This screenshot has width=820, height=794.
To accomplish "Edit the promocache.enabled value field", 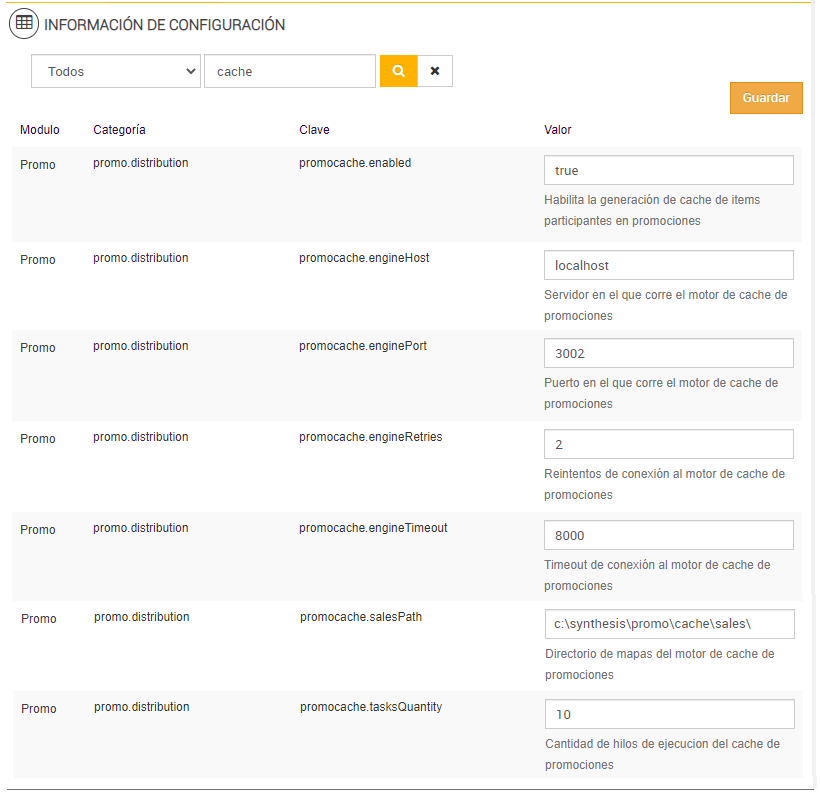I will click(x=668, y=170).
